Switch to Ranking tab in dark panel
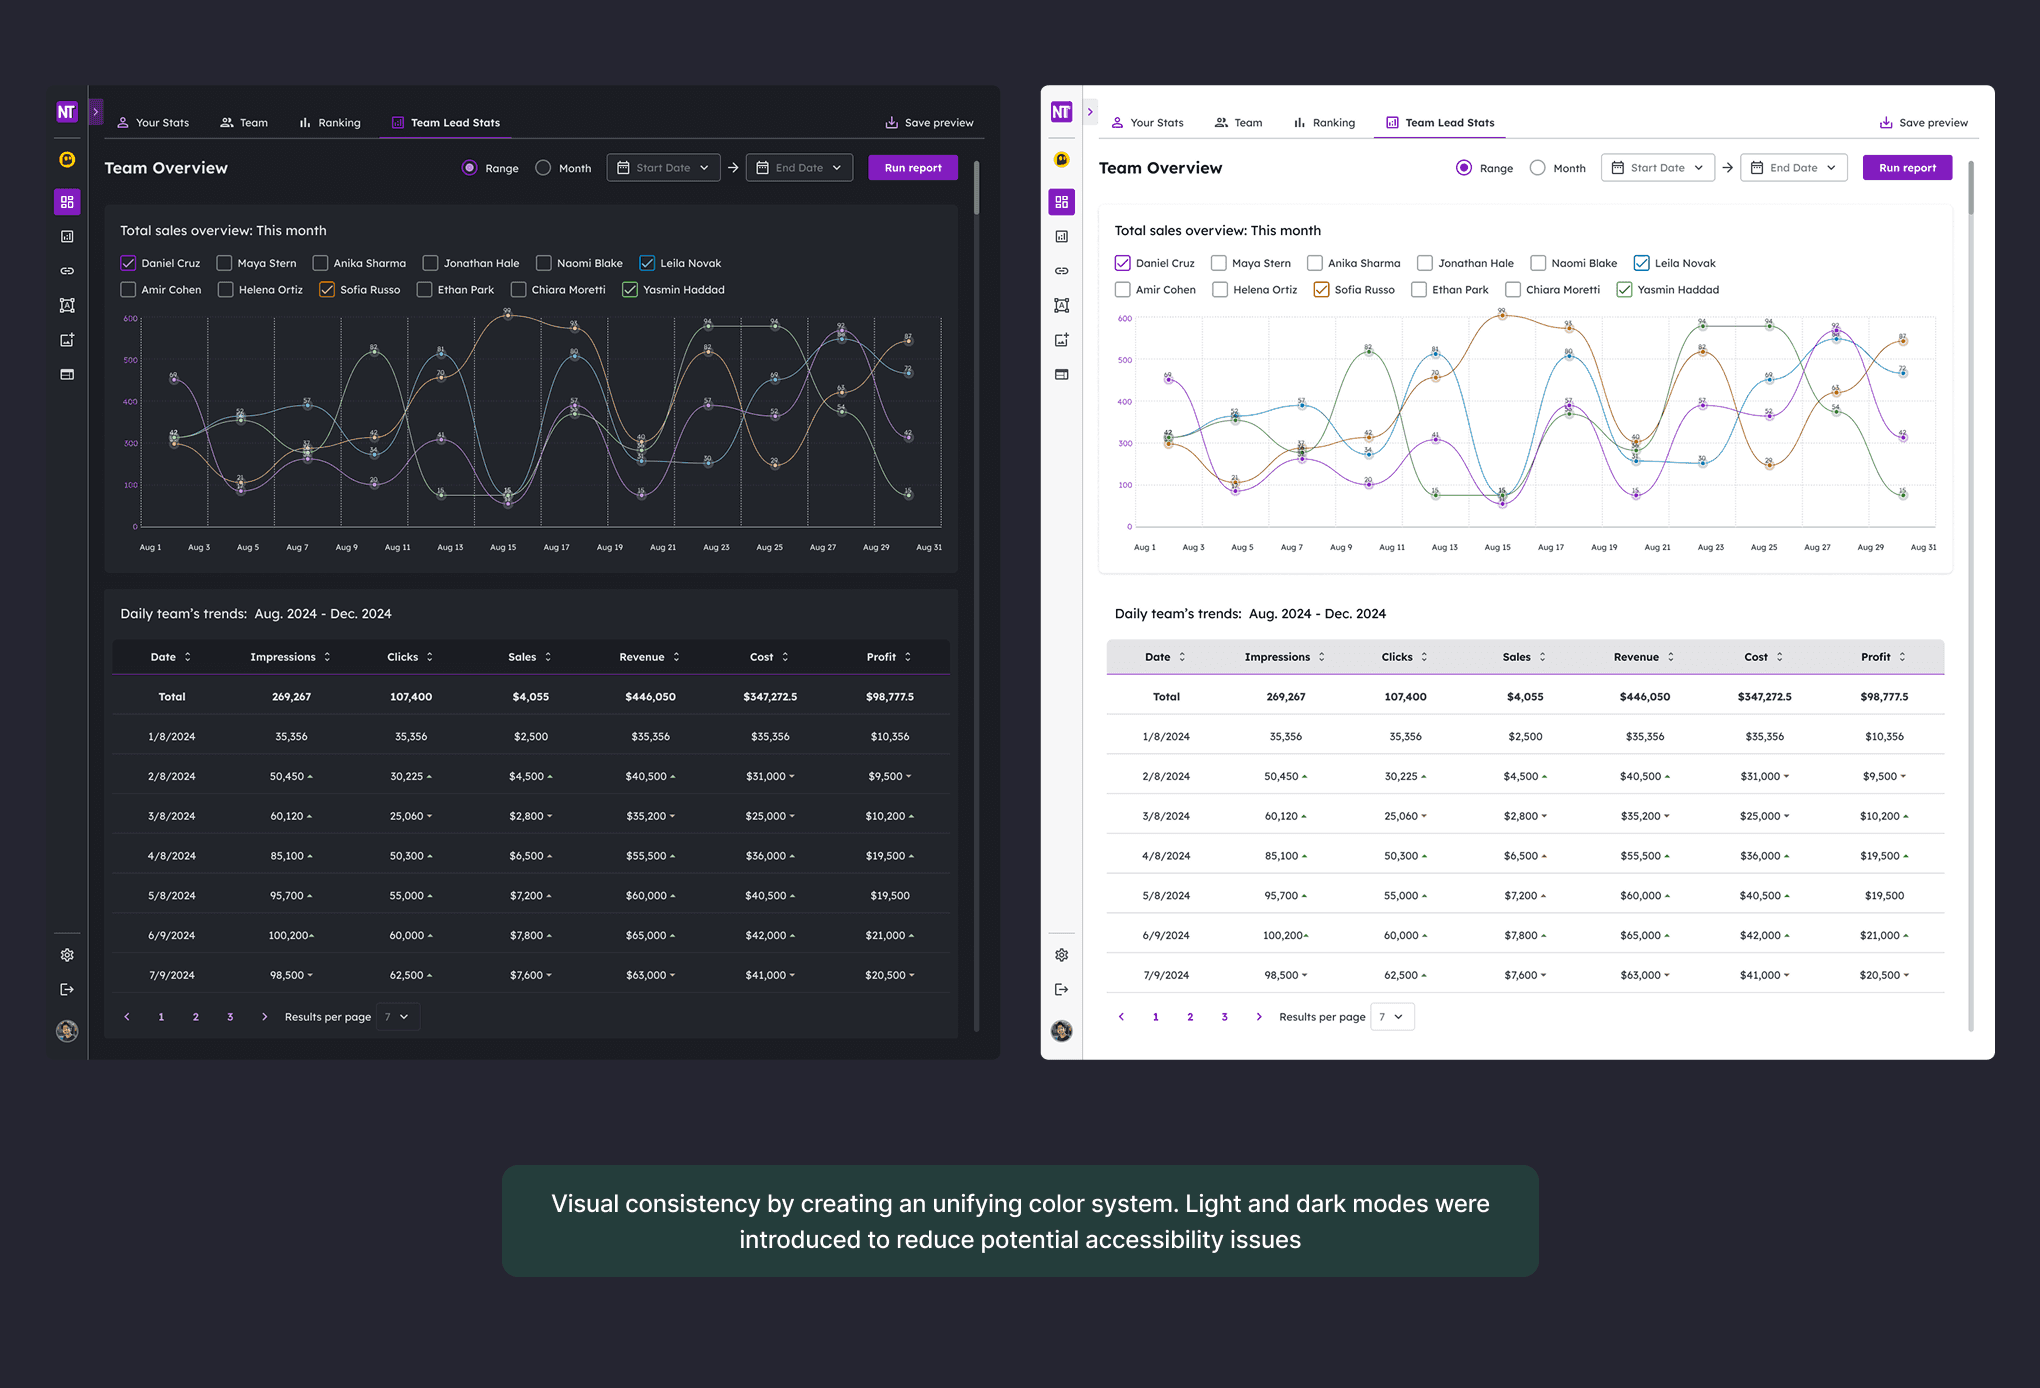The height and width of the screenshot is (1388, 2040). pyautogui.click(x=330, y=123)
